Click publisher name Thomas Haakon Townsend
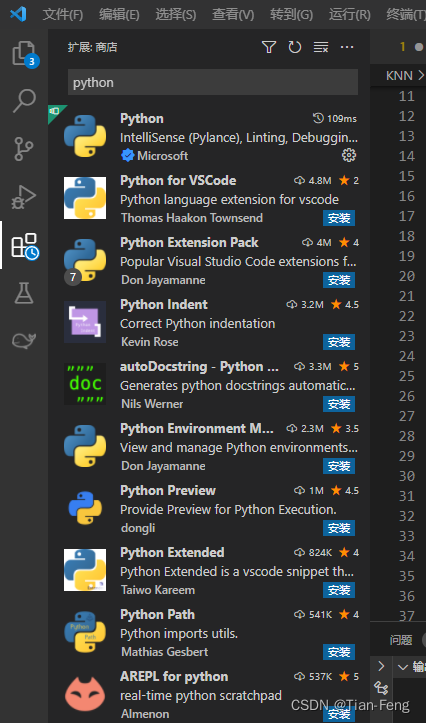Viewport: 426px width, 723px height. [x=192, y=218]
